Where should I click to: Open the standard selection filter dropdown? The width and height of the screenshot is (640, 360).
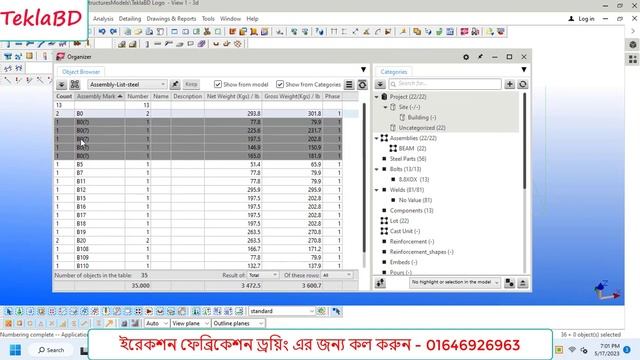pos(282,311)
